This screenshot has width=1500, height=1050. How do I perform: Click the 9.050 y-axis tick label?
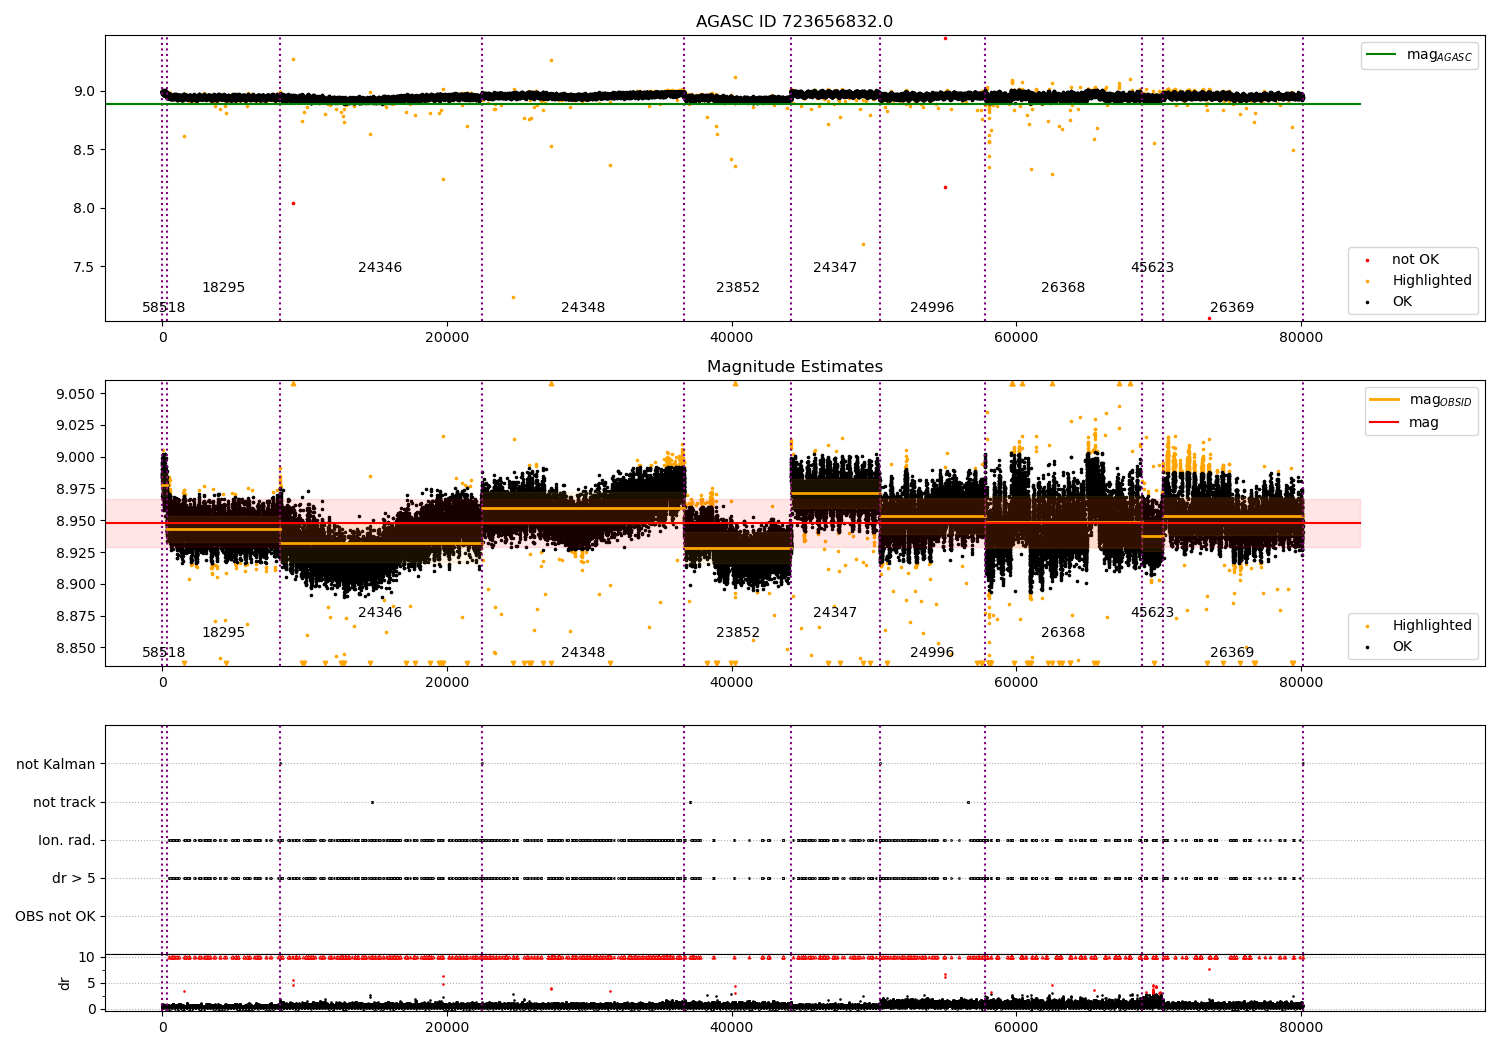click(75, 394)
